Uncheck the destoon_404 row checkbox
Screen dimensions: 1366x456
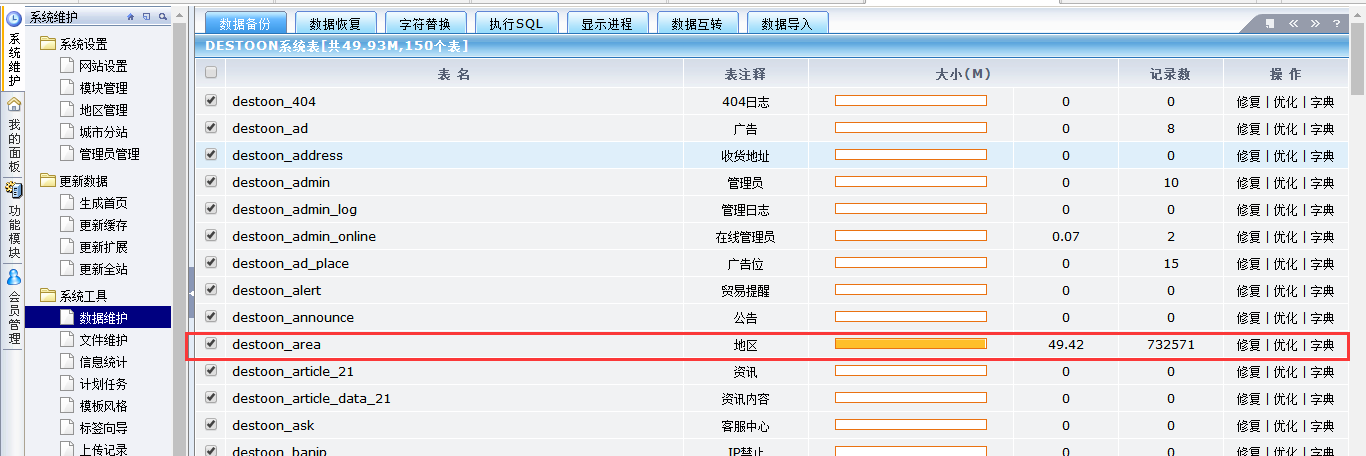click(x=210, y=101)
